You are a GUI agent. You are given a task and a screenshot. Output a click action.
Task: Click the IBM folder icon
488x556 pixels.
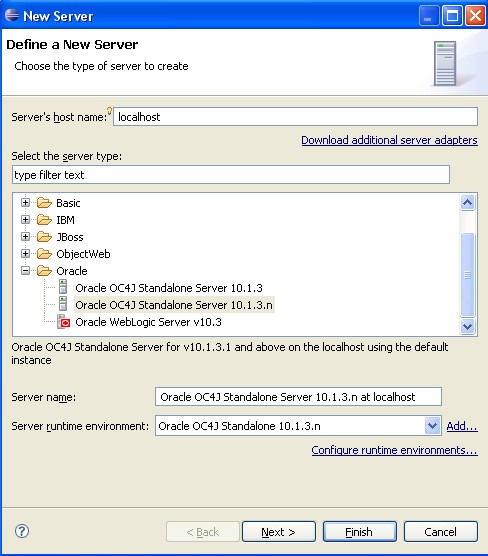pos(44,220)
